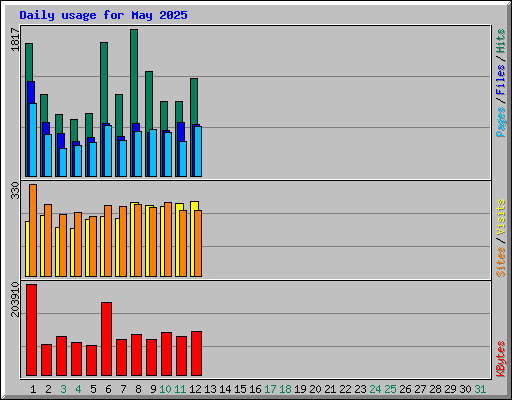Click the orange sites bar for day 1
The height and width of the screenshot is (400, 512).
[x=33, y=230]
